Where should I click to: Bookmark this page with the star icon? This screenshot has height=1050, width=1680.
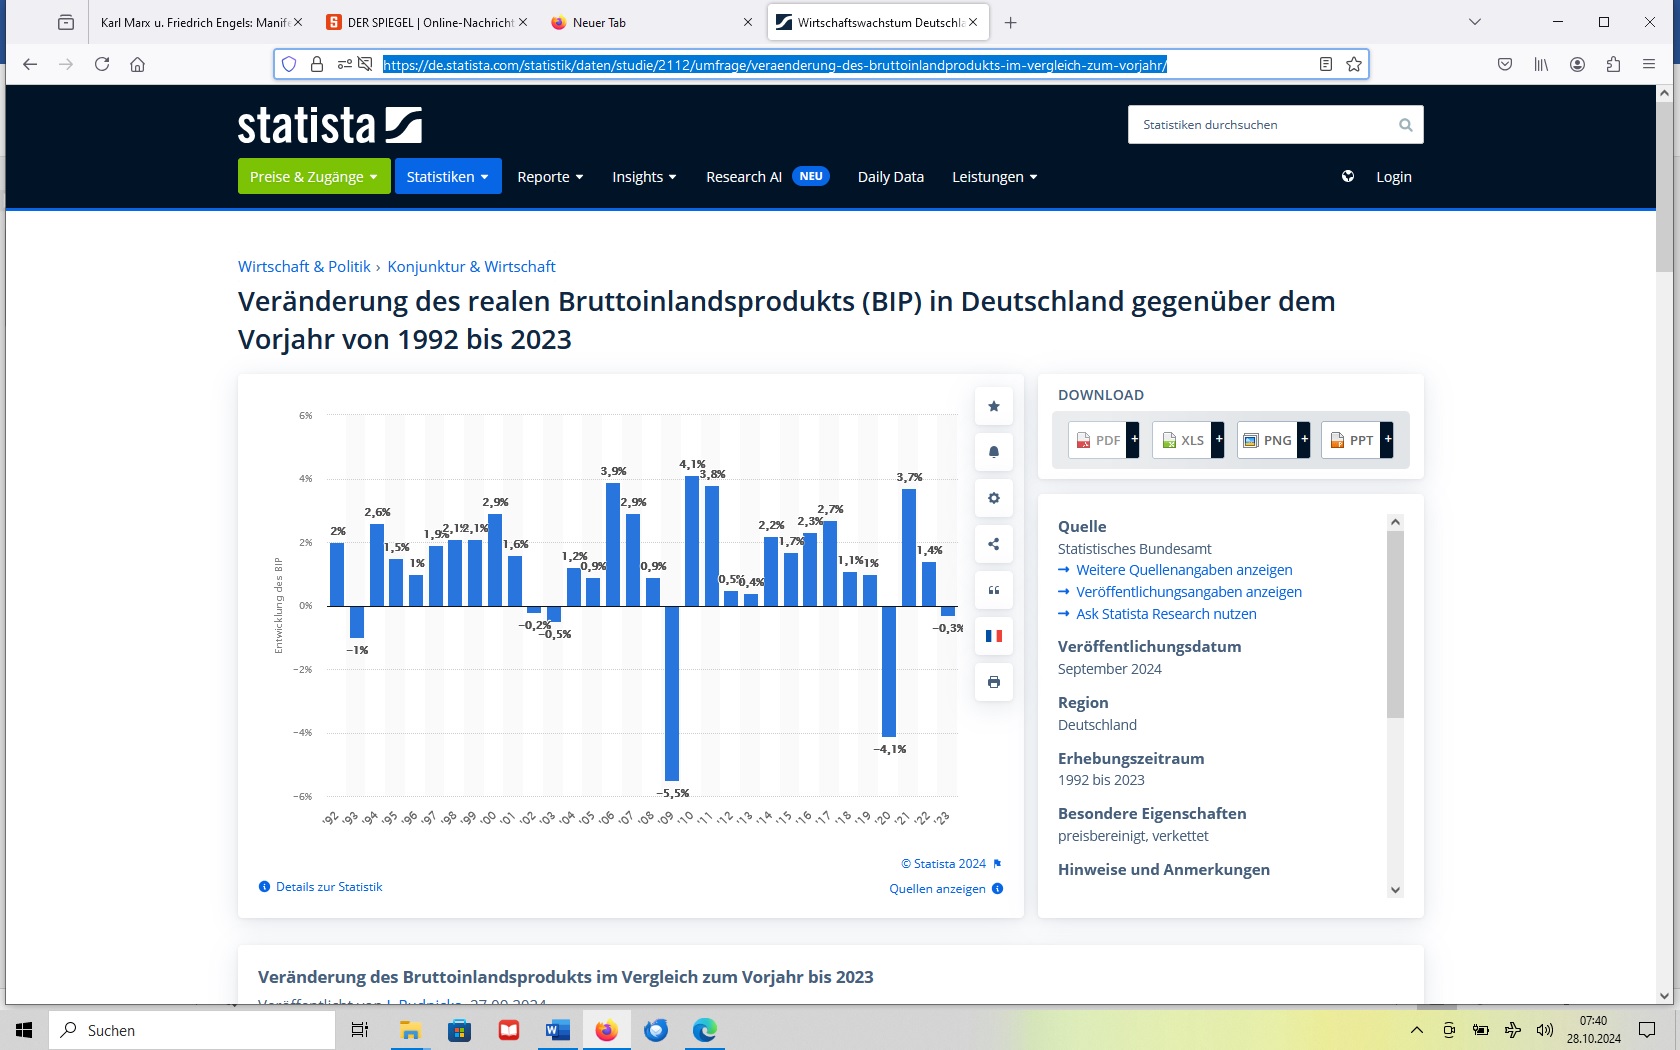[1354, 64]
